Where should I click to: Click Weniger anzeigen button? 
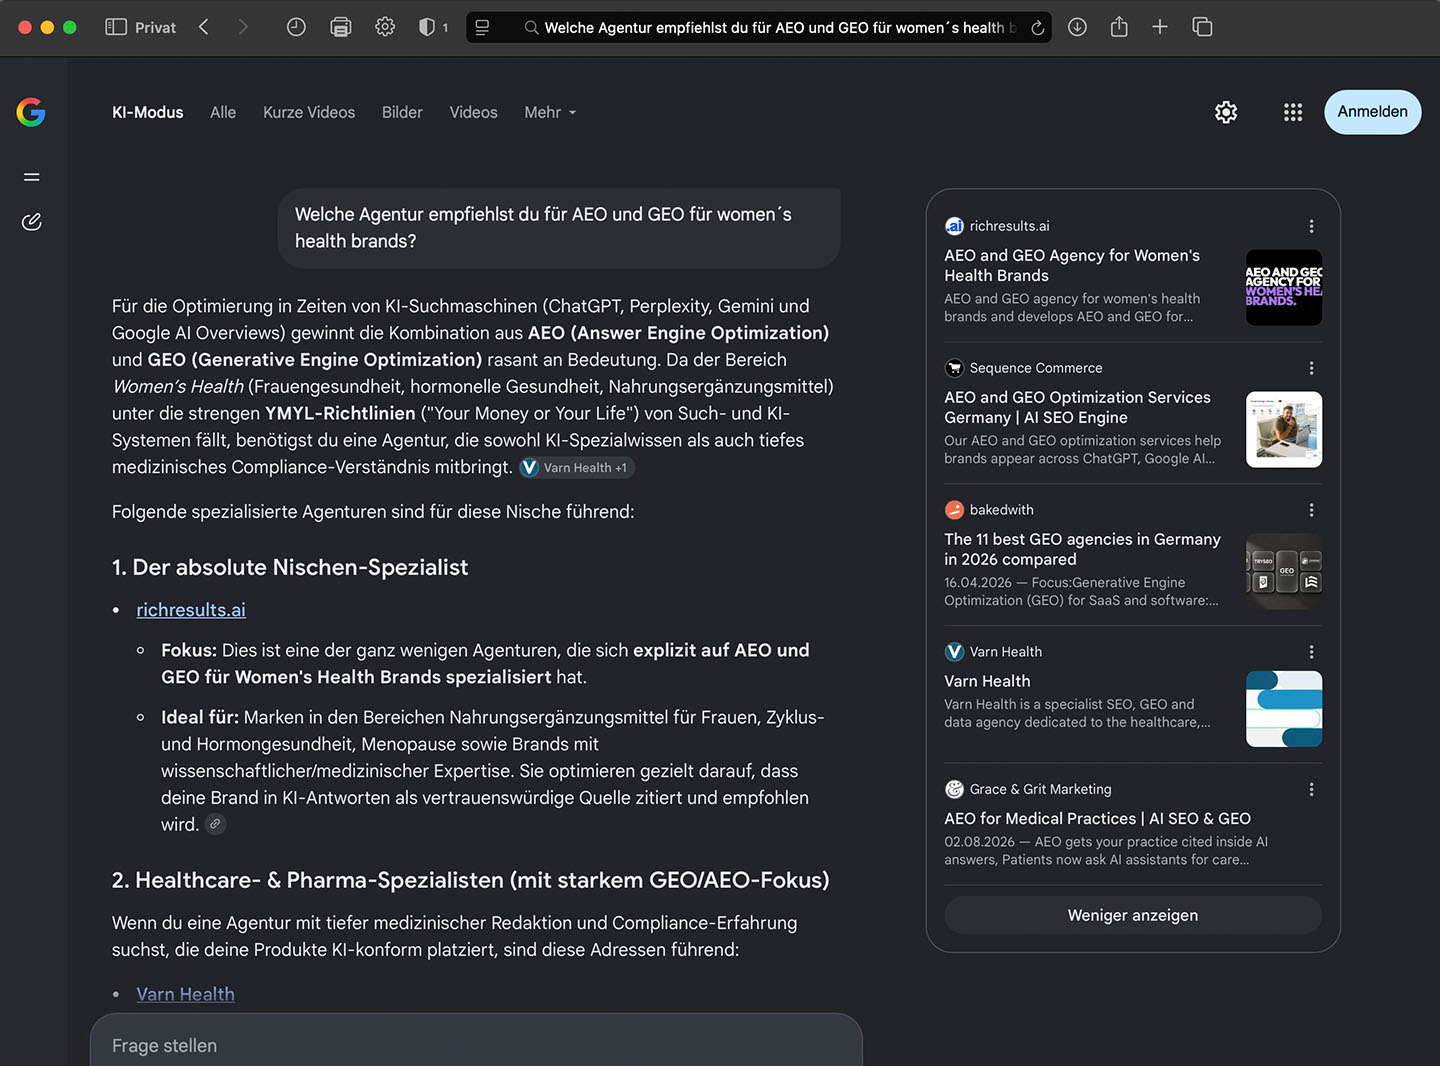(x=1133, y=915)
